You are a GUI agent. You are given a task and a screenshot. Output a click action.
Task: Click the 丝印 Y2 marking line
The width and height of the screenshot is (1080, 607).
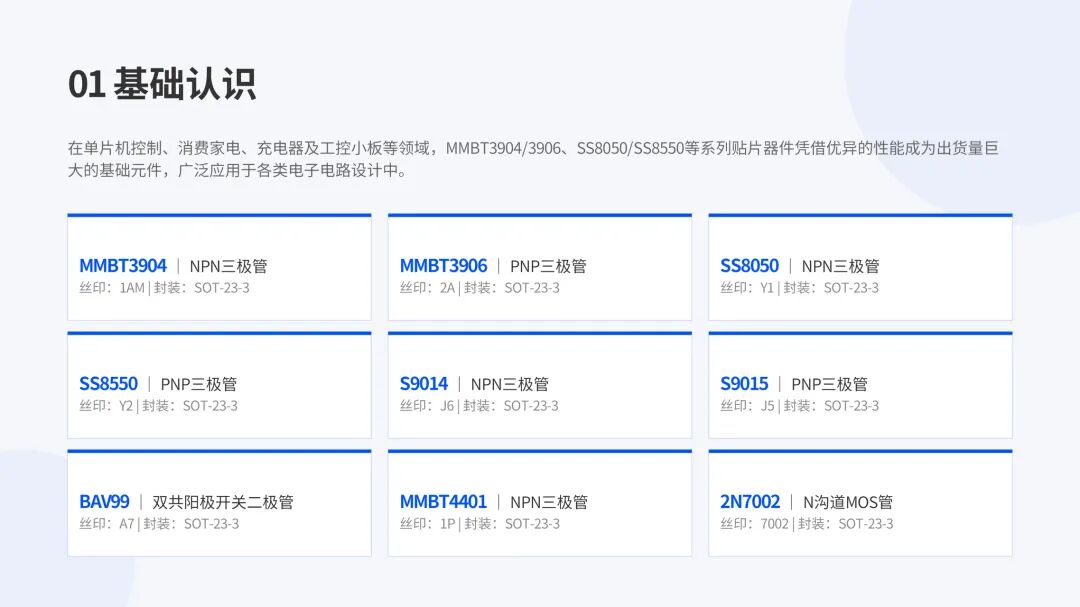coord(158,406)
